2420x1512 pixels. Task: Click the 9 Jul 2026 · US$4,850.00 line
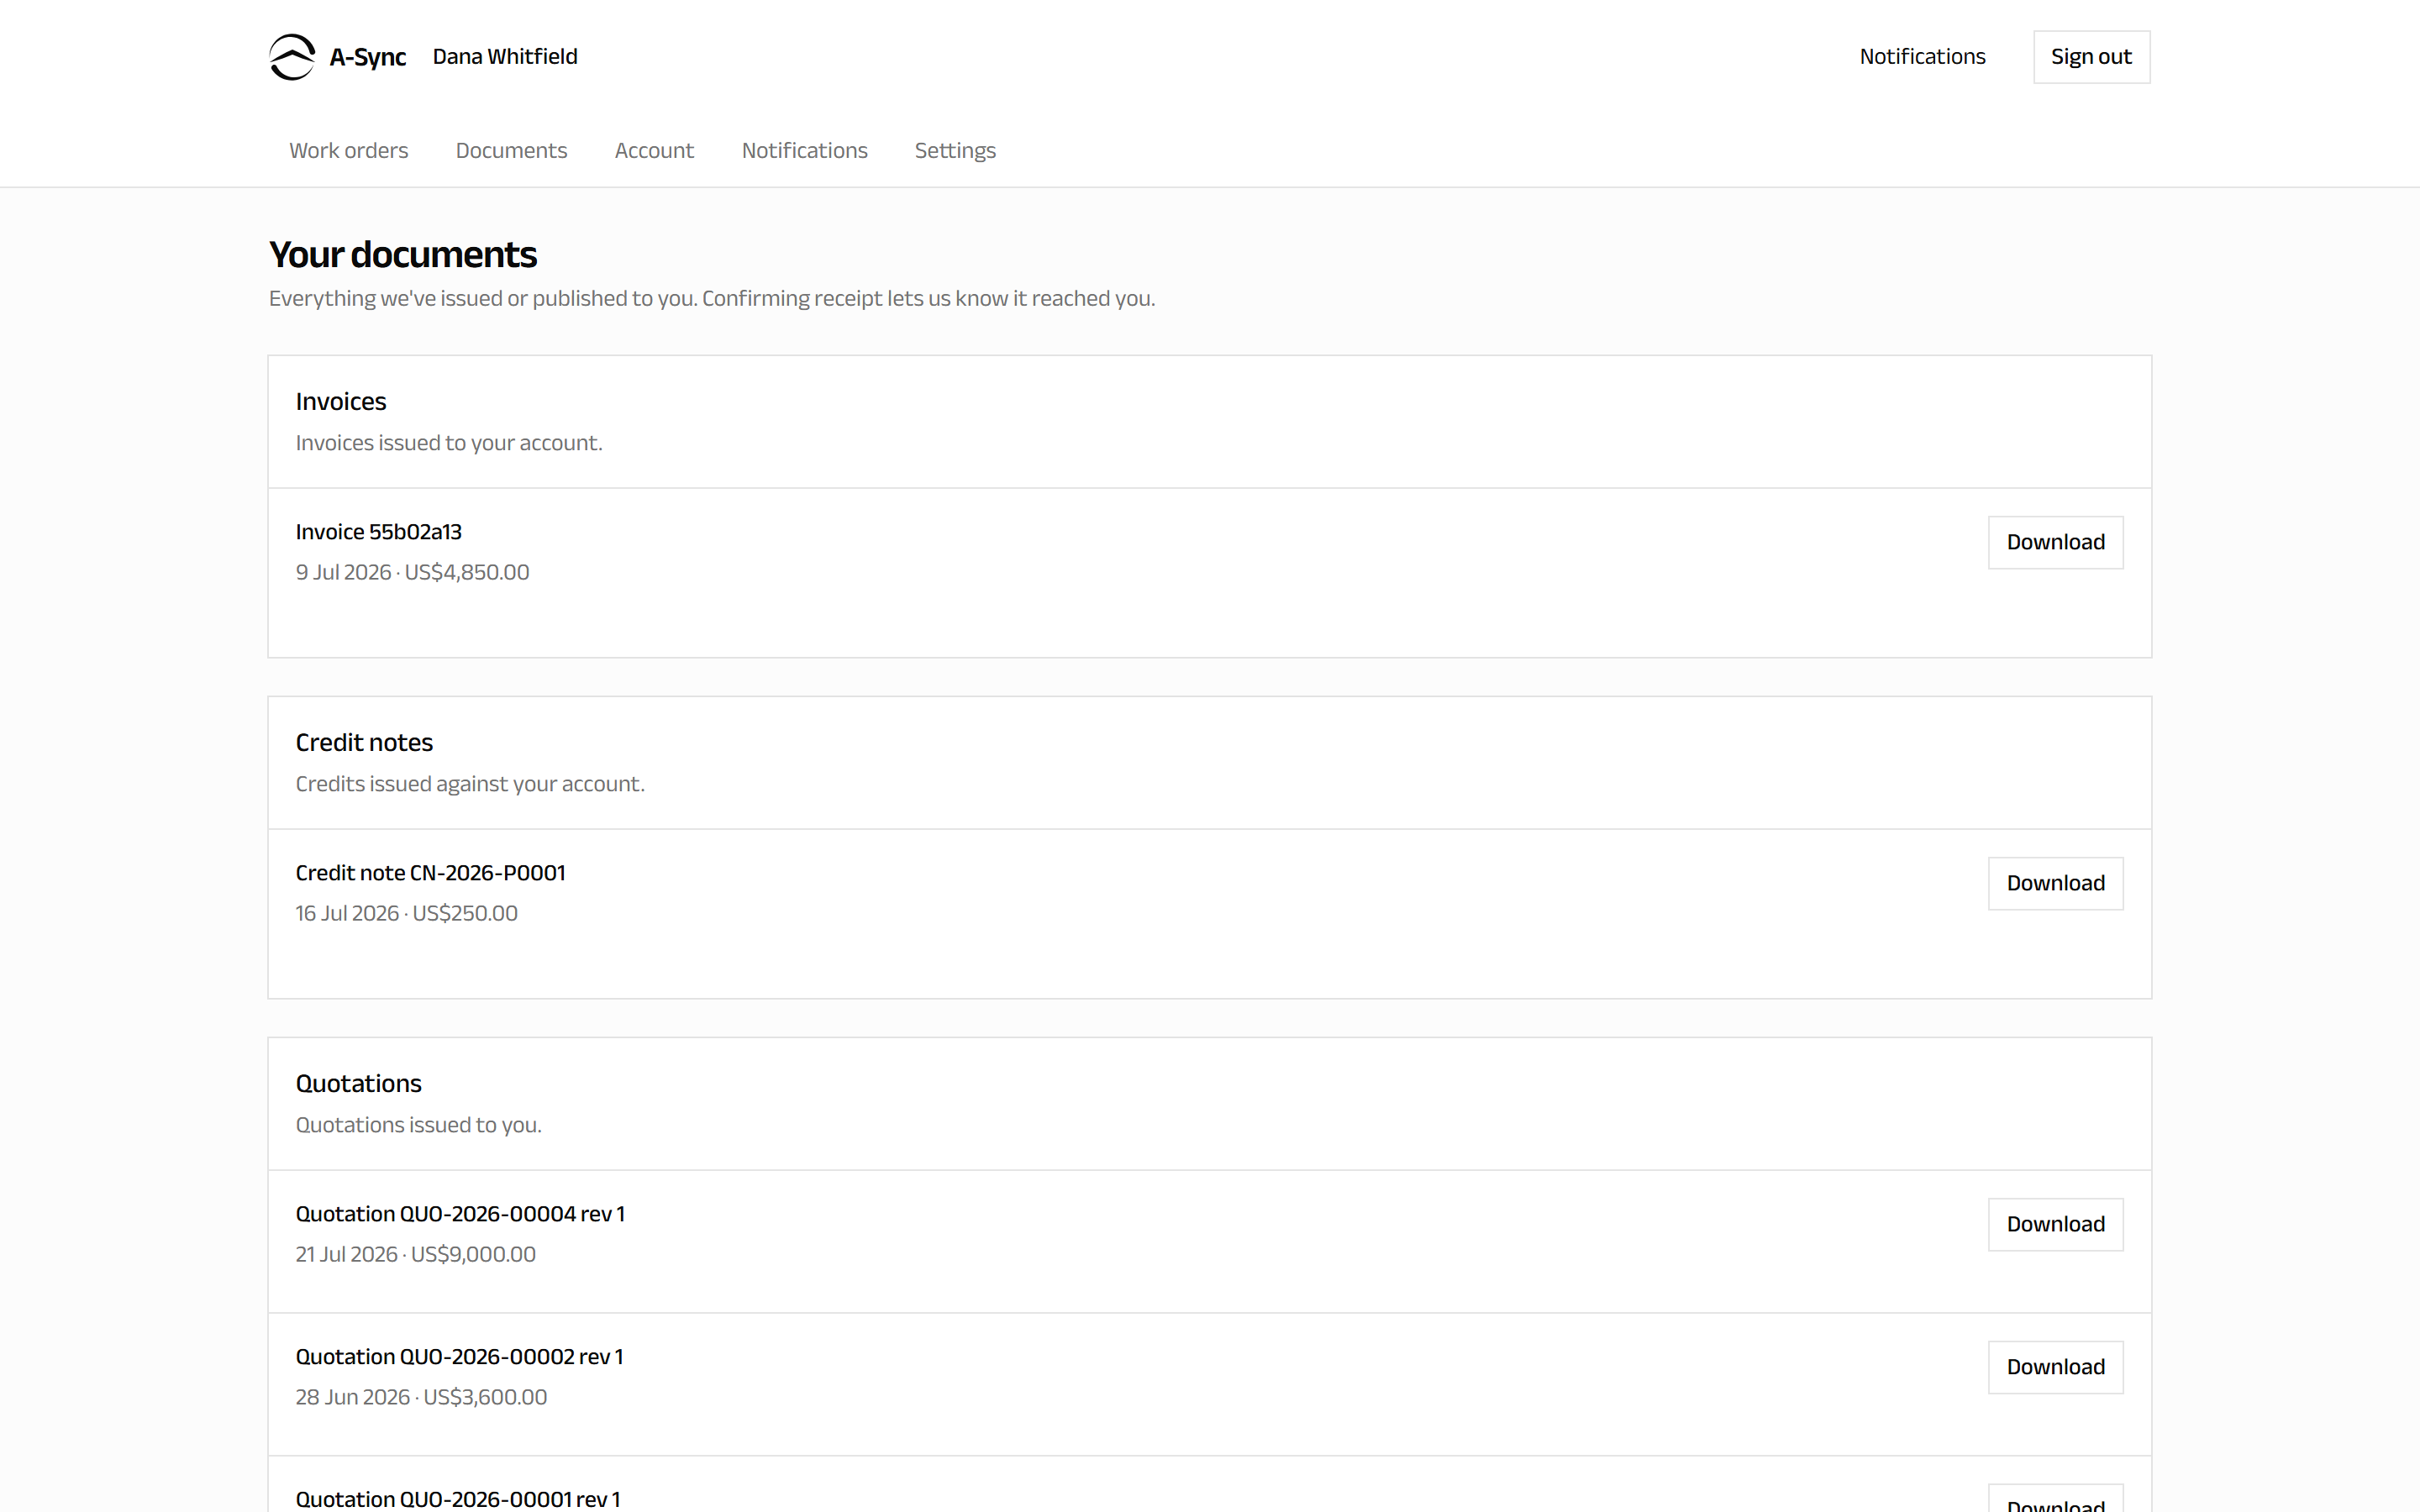click(x=412, y=572)
